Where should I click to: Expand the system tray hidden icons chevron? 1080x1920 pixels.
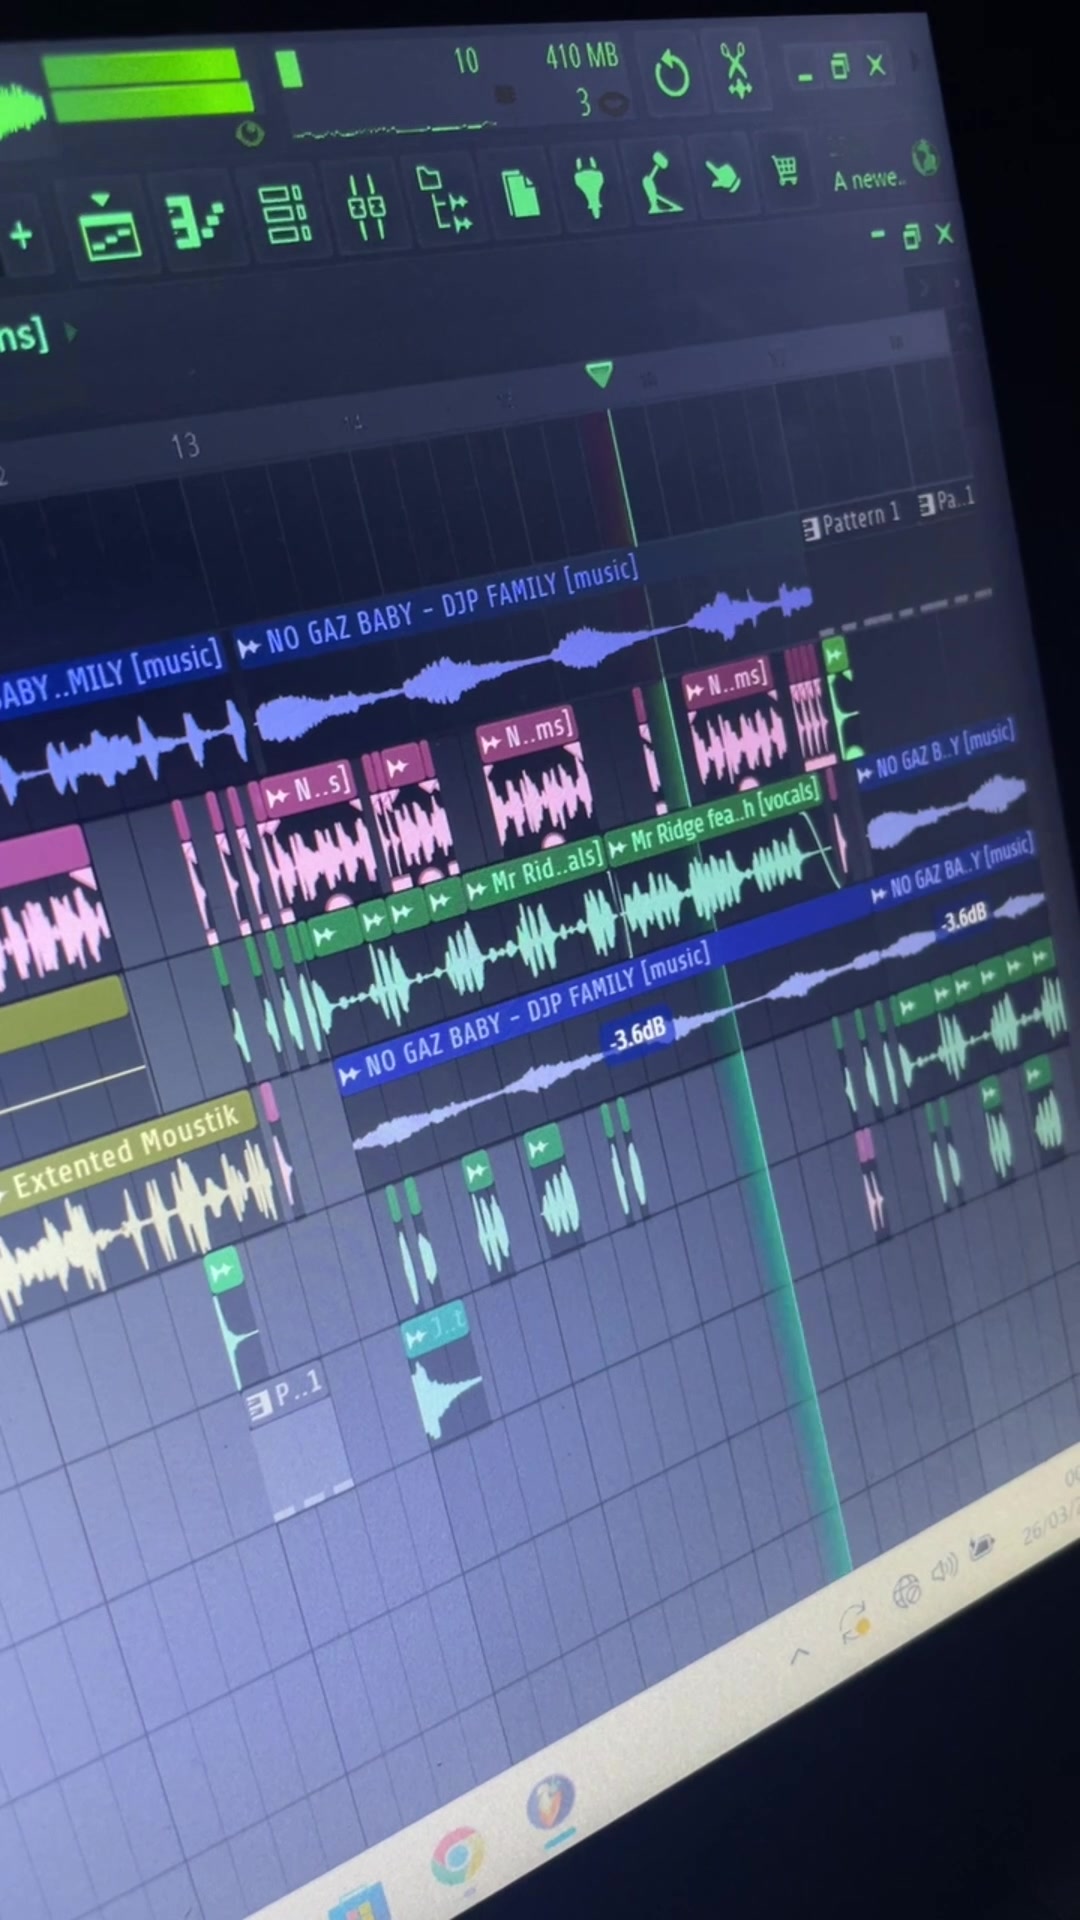pyautogui.click(x=800, y=1655)
